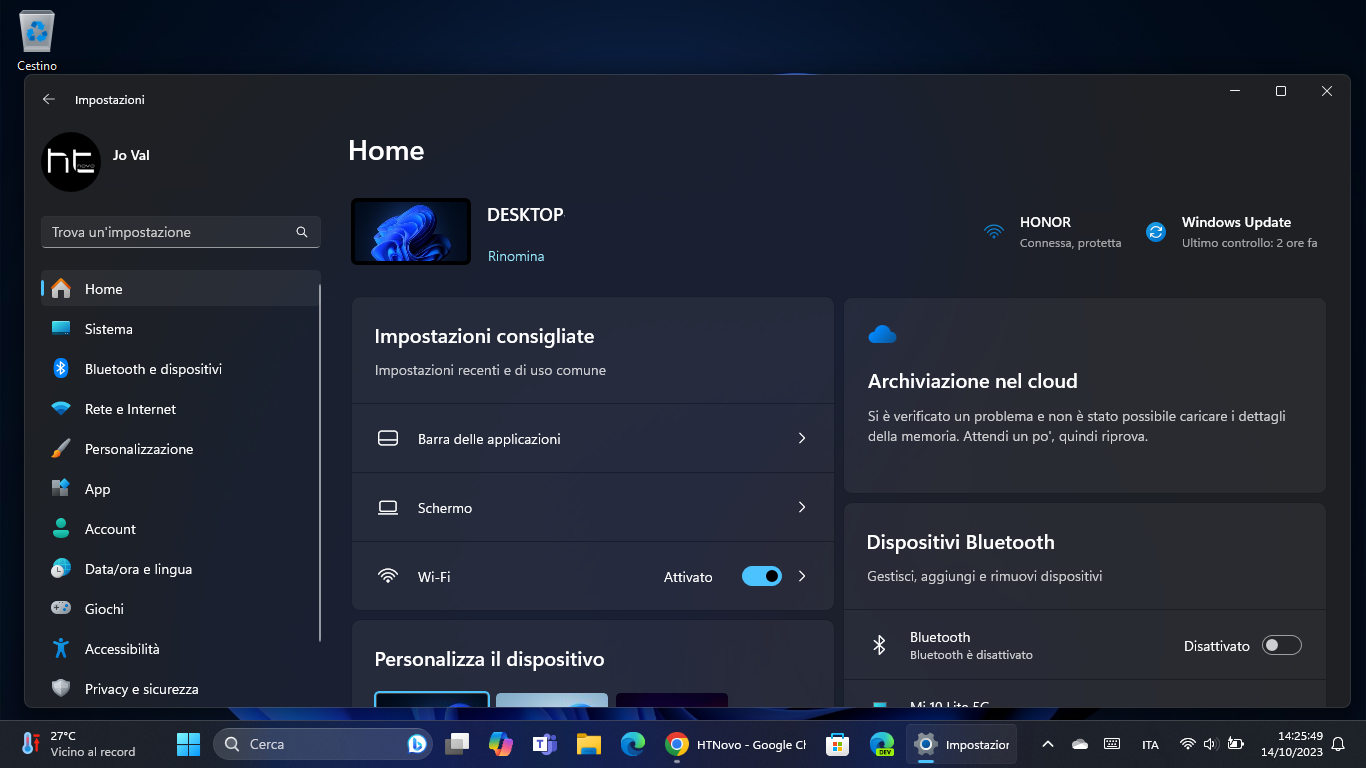Enable the Bluetooth toggle

click(x=1282, y=645)
